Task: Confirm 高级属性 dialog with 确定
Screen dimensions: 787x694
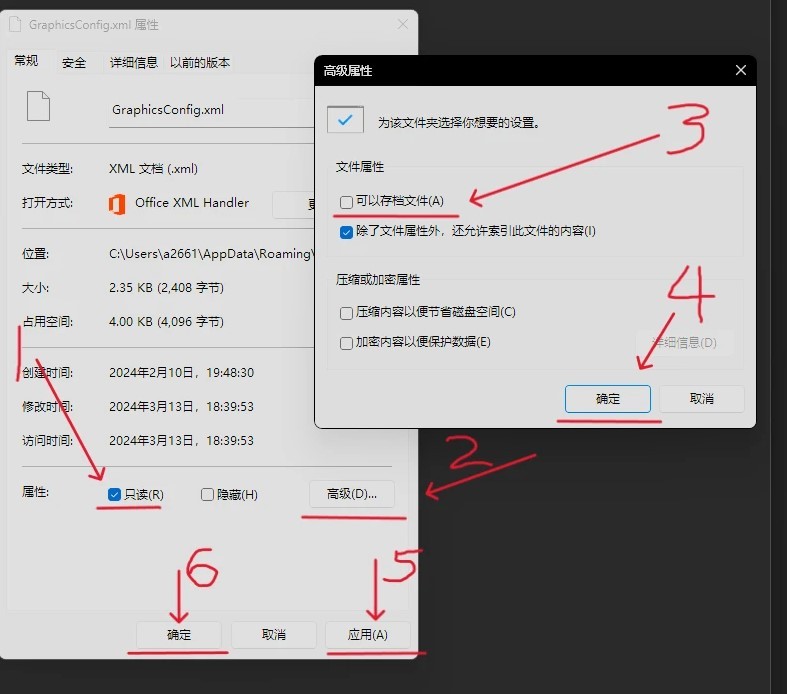Action: [608, 399]
